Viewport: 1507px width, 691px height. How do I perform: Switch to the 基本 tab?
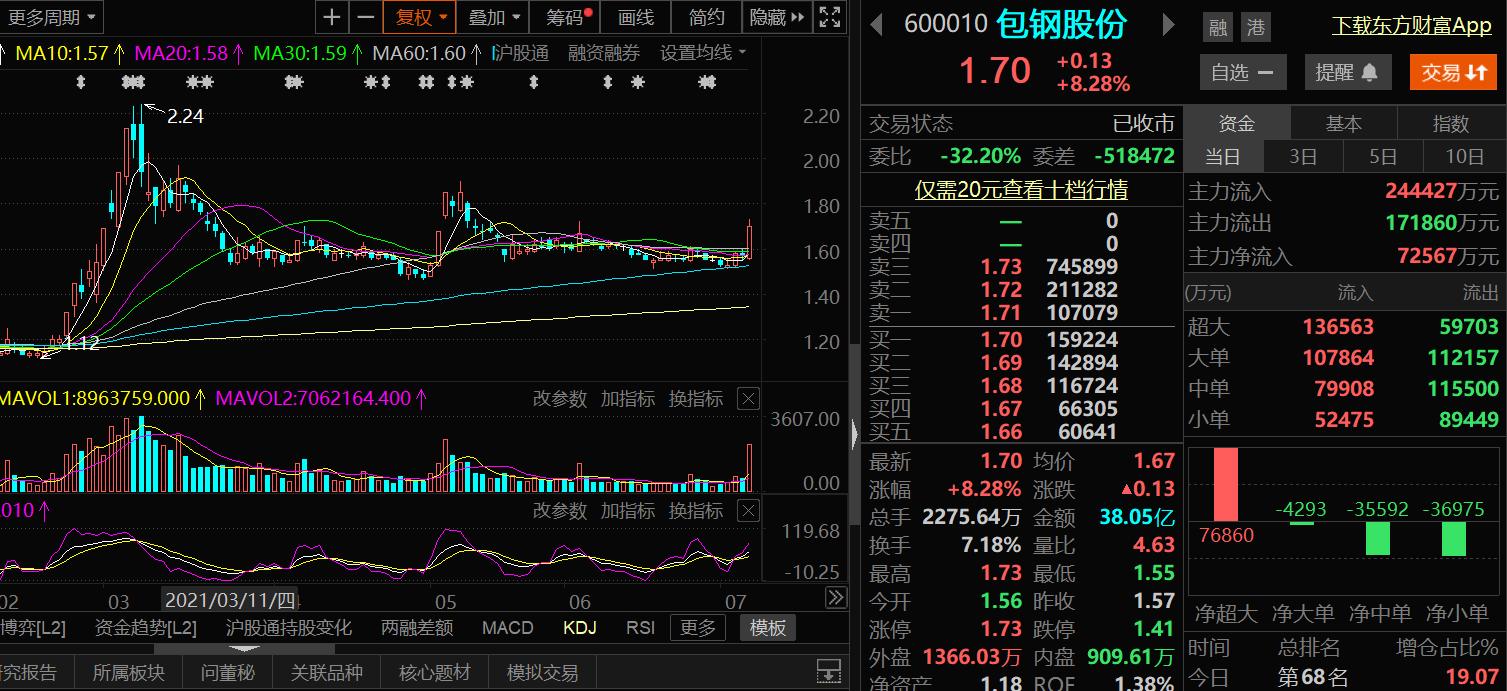point(1344,123)
